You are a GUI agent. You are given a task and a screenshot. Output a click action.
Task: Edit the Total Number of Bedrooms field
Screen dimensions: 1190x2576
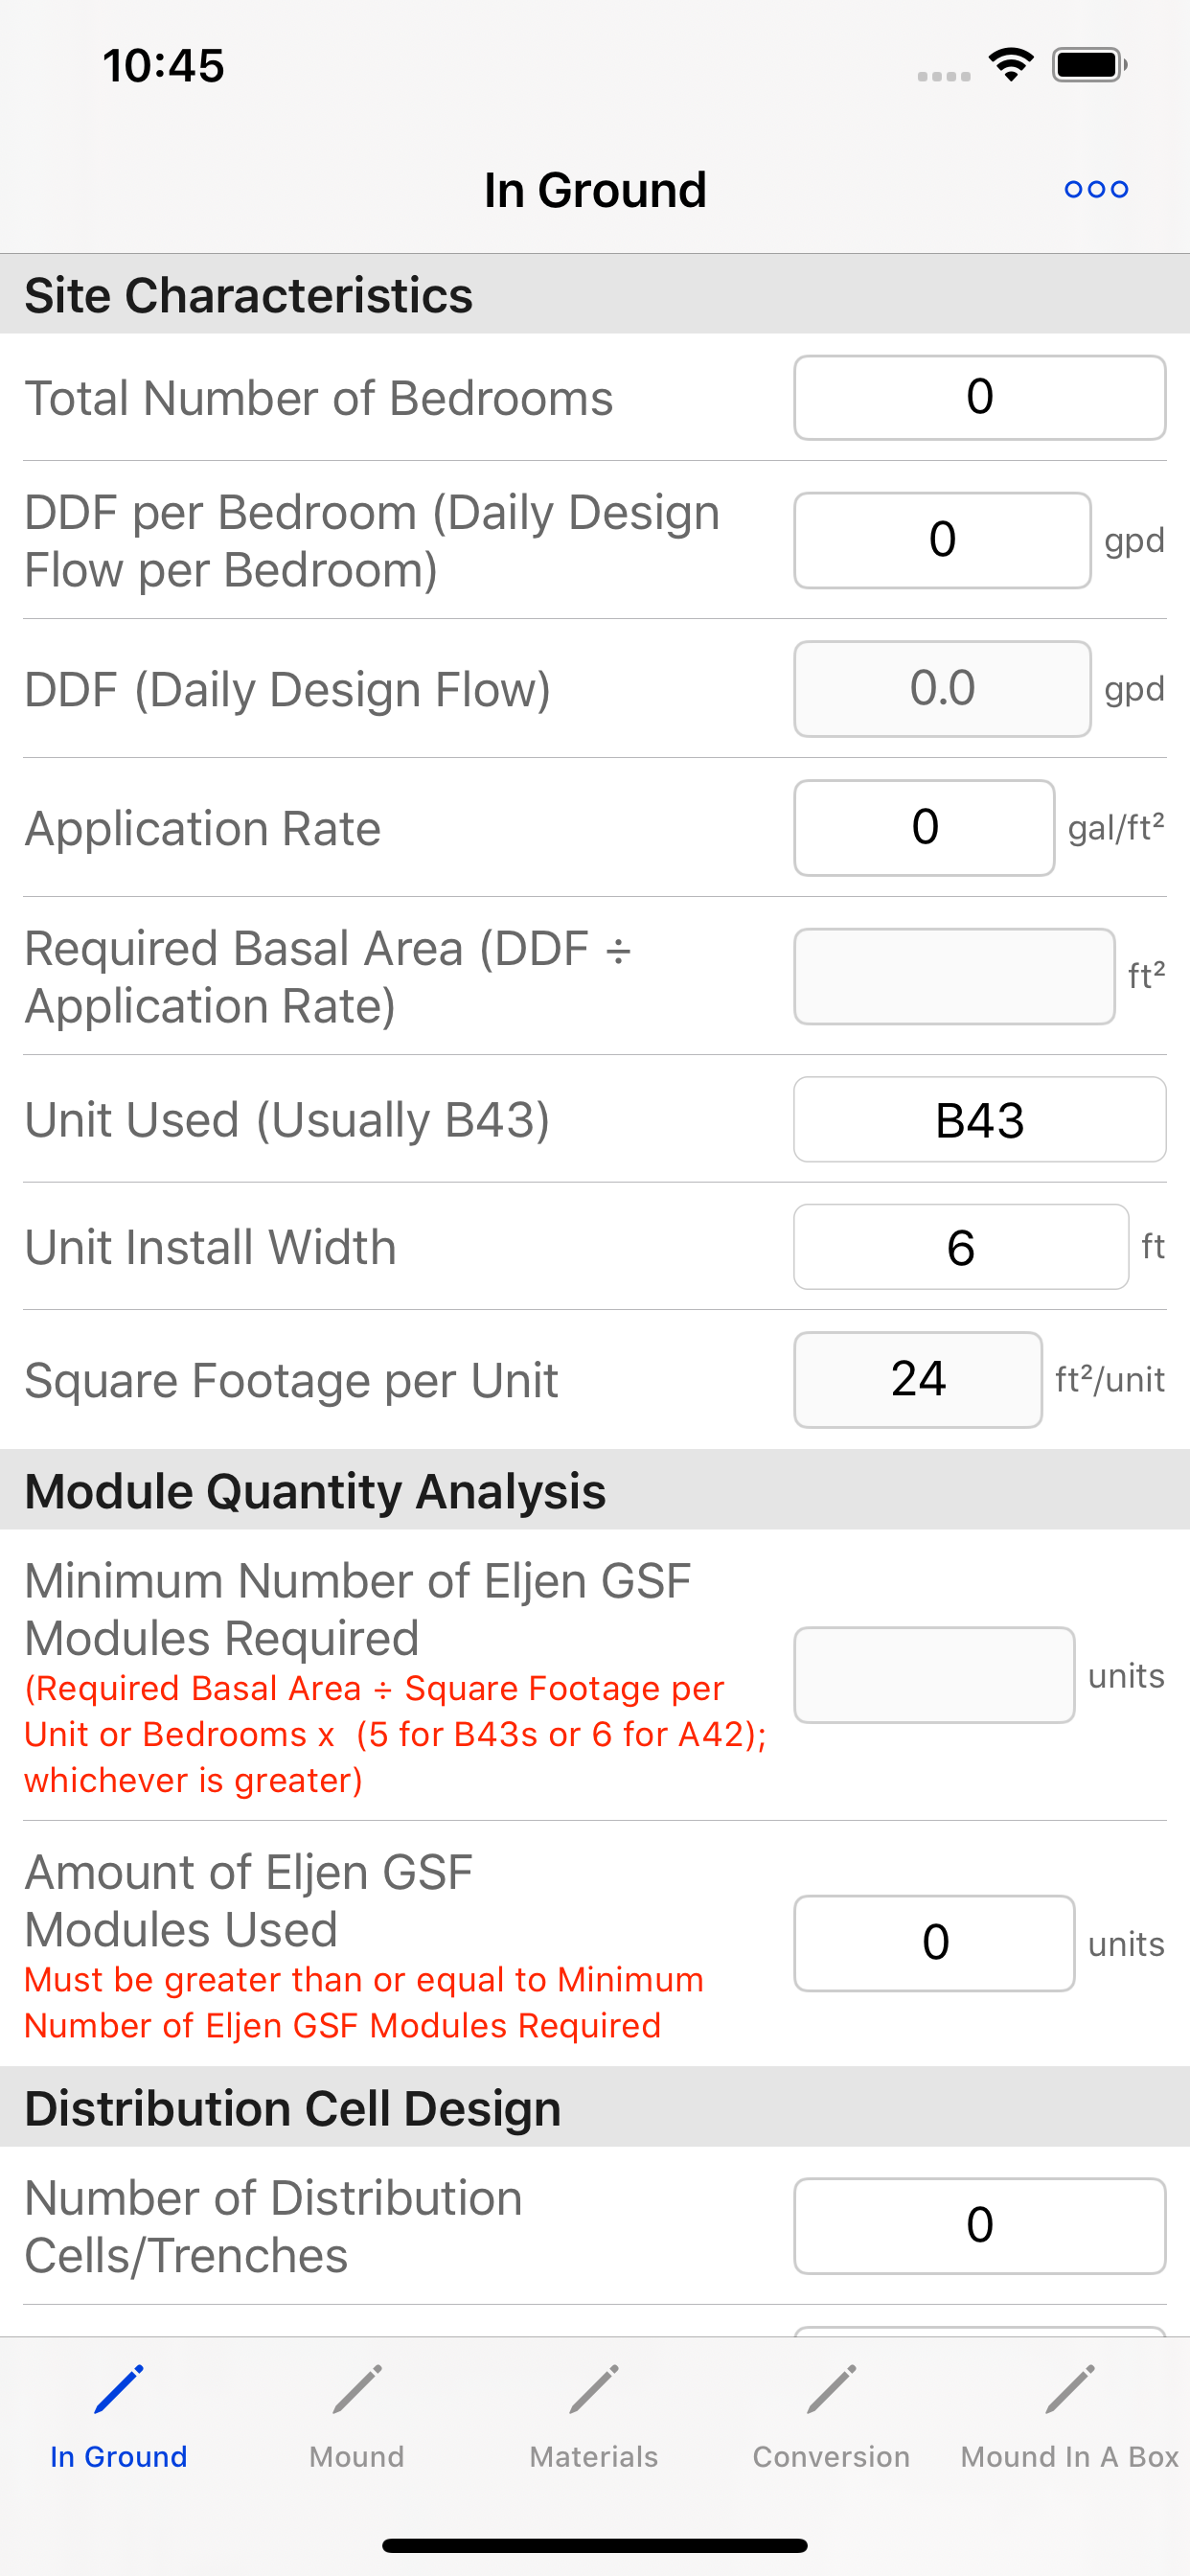coord(980,397)
